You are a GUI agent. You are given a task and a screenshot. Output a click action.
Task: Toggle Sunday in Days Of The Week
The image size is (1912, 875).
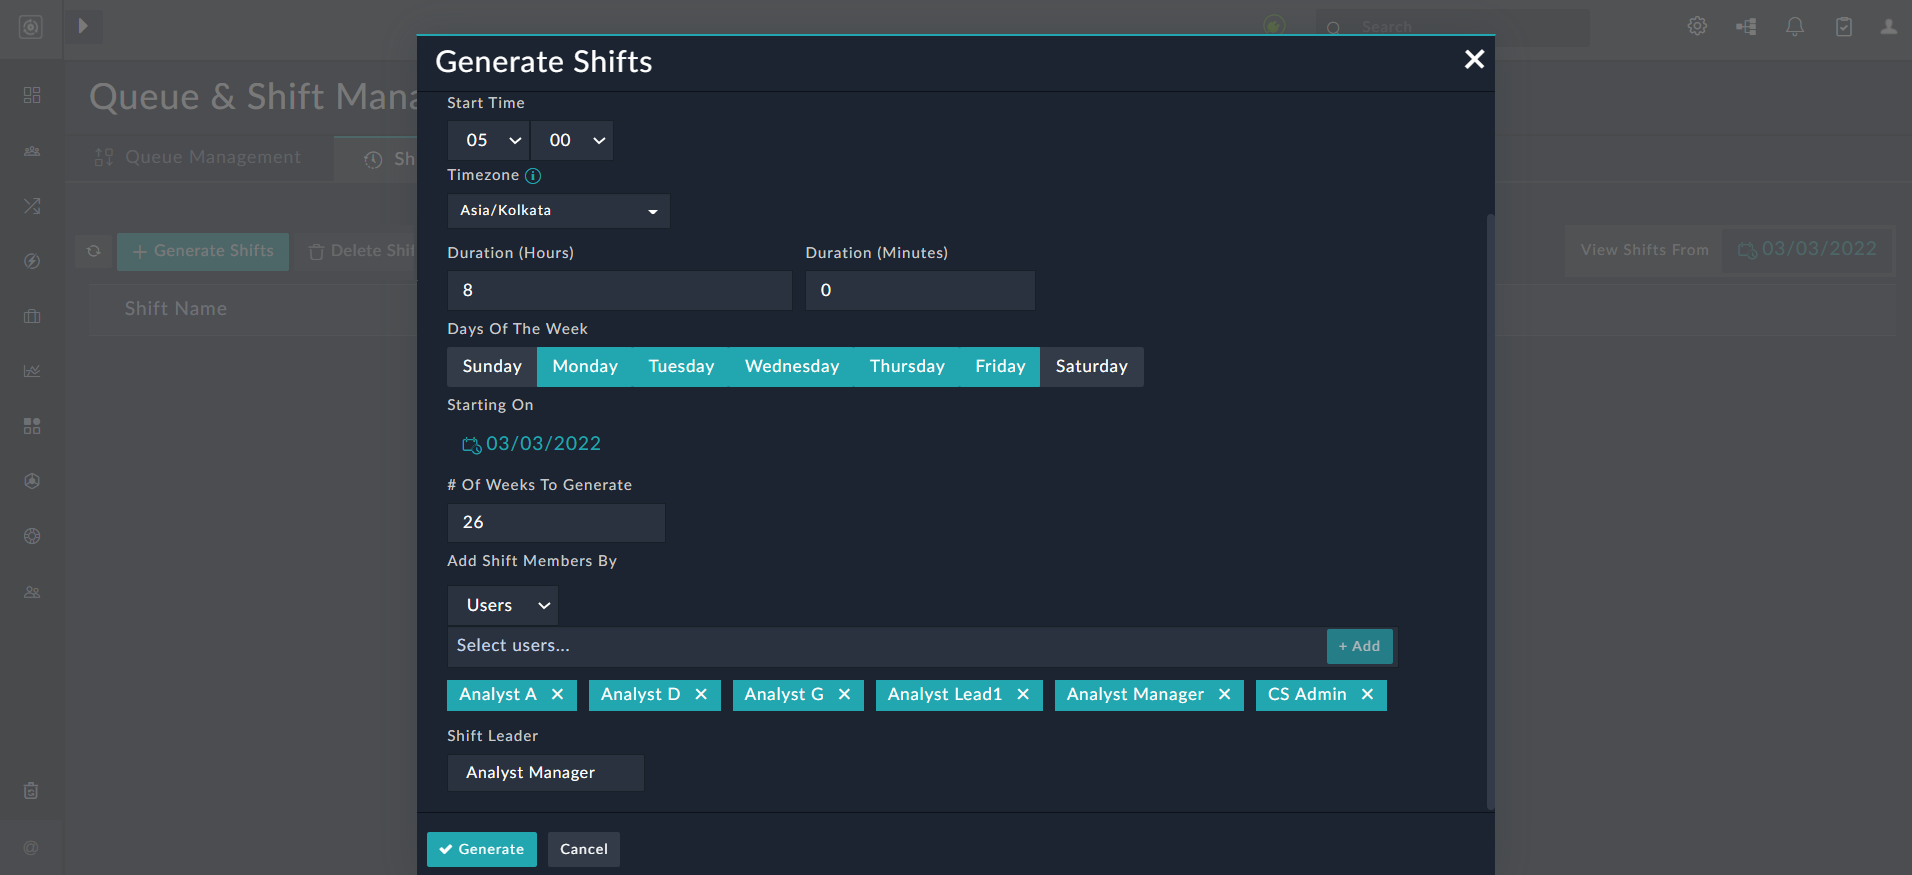coord(492,367)
